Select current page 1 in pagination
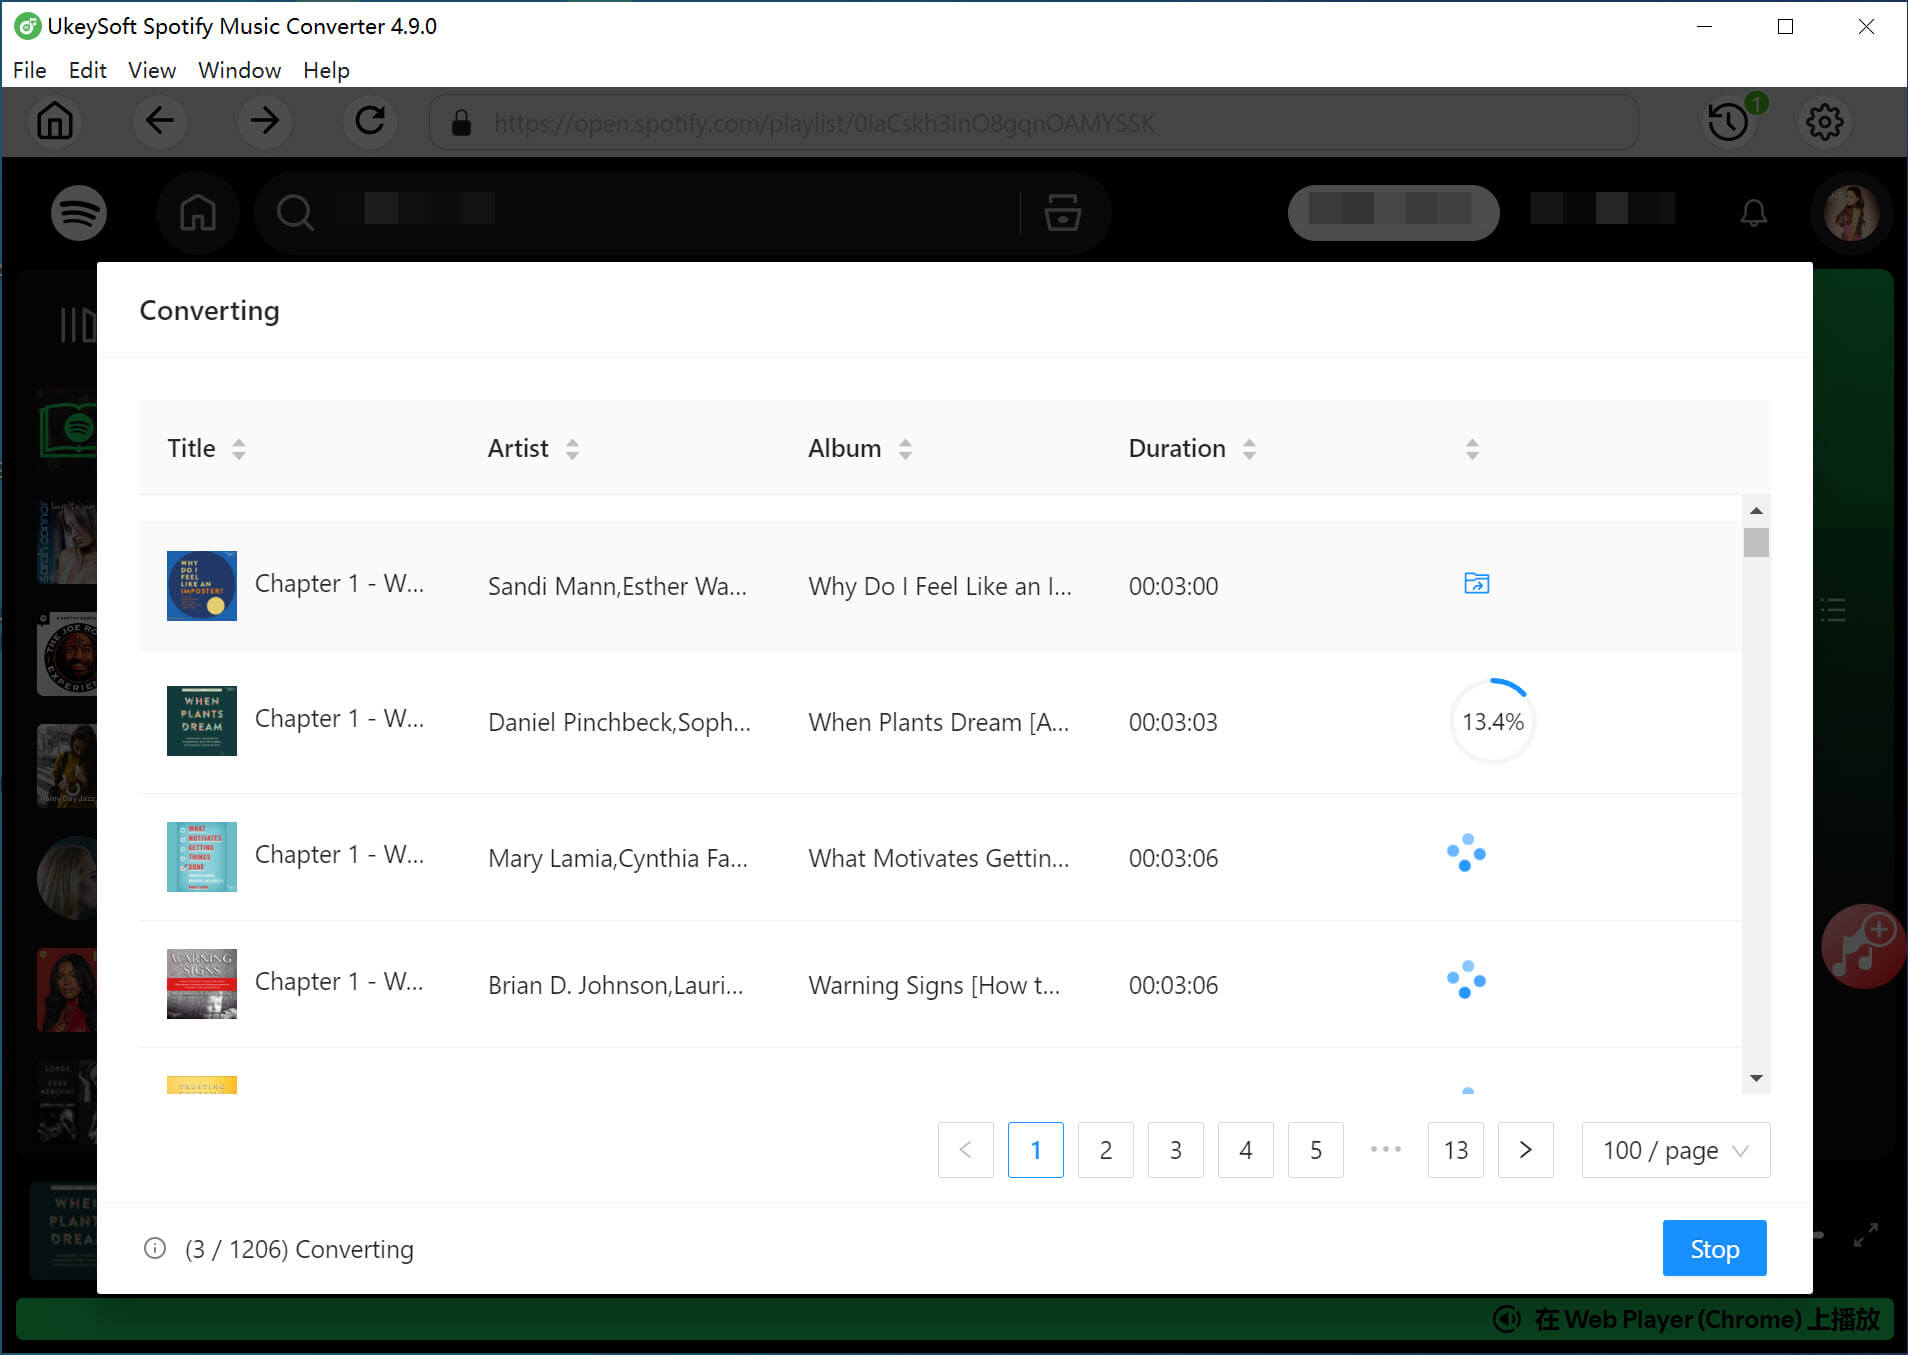The image size is (1908, 1355). [x=1035, y=1150]
